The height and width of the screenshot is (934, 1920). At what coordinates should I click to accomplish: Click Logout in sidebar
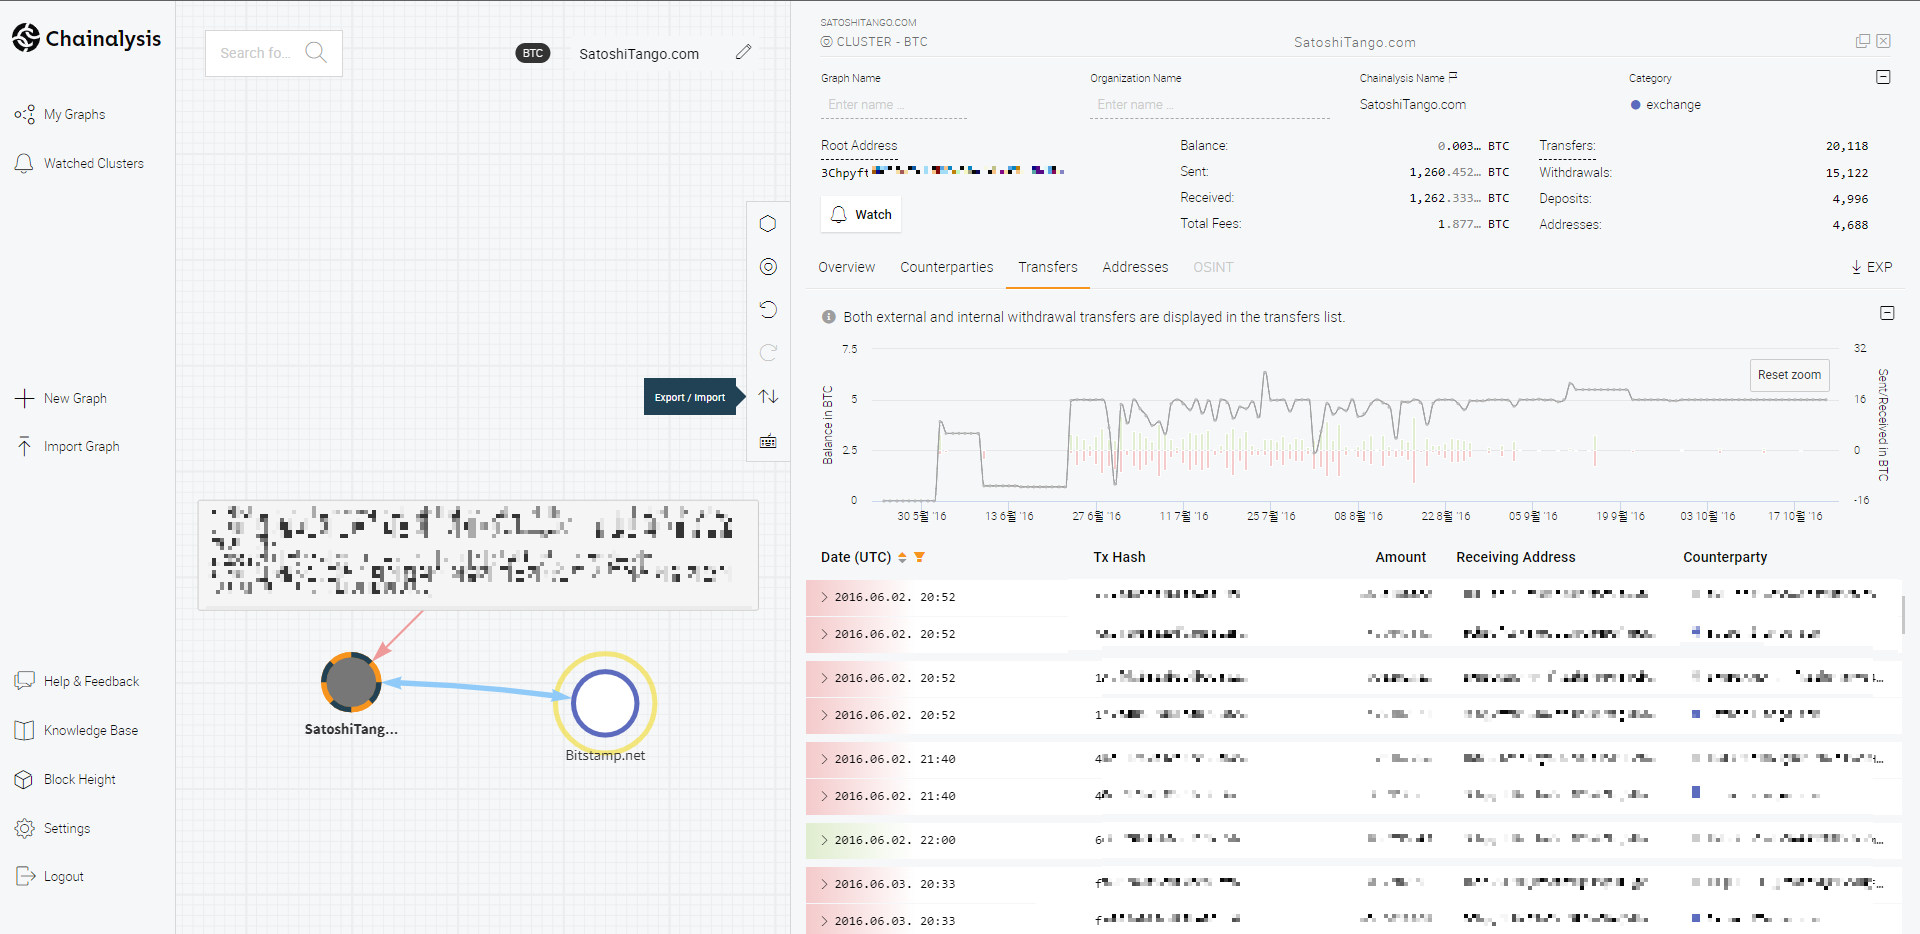(49, 876)
